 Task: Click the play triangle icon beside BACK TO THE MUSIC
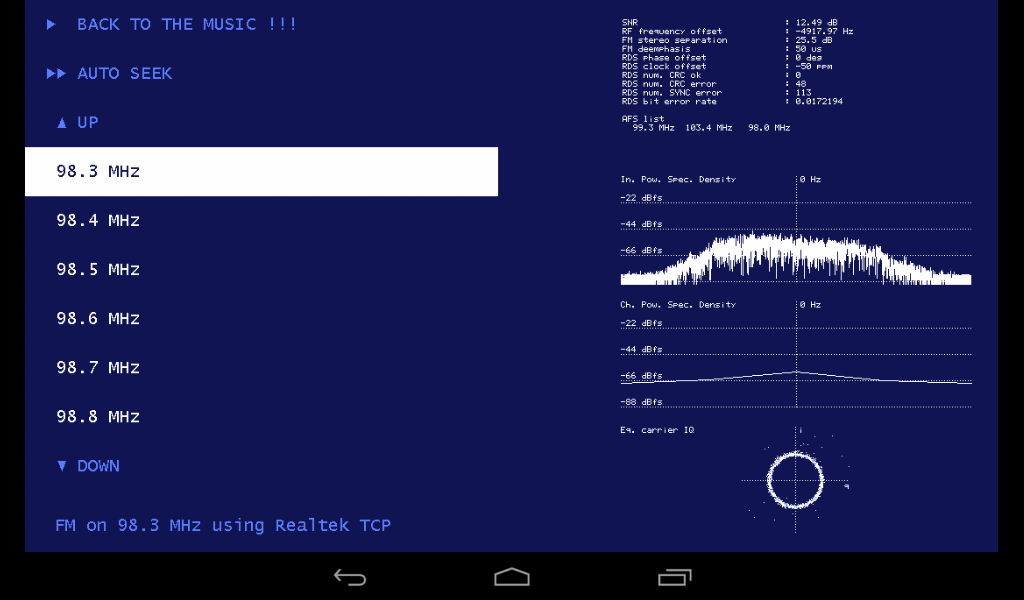[x=51, y=25]
